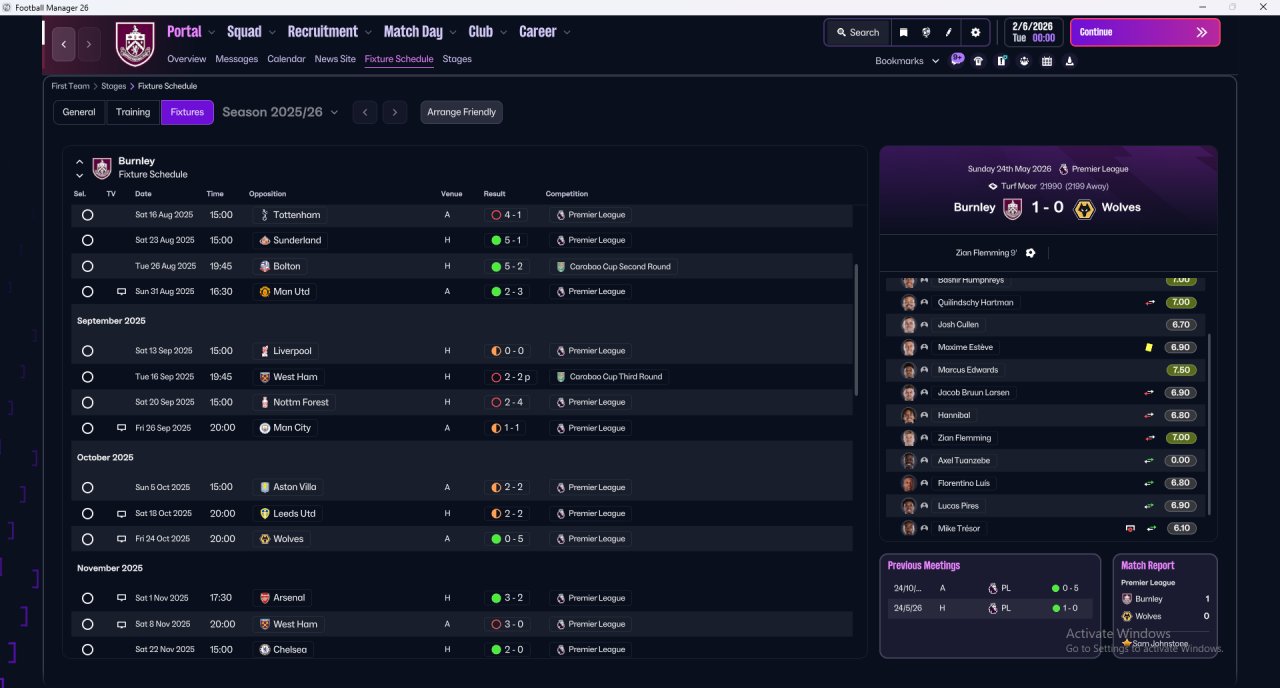Select the Liverpool fixture radio circle
Screen dimensions: 1280x688
(x=87, y=351)
